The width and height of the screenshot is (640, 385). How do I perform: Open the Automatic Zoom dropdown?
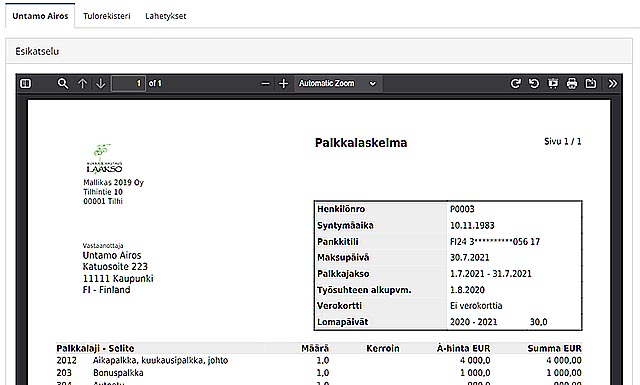338,83
